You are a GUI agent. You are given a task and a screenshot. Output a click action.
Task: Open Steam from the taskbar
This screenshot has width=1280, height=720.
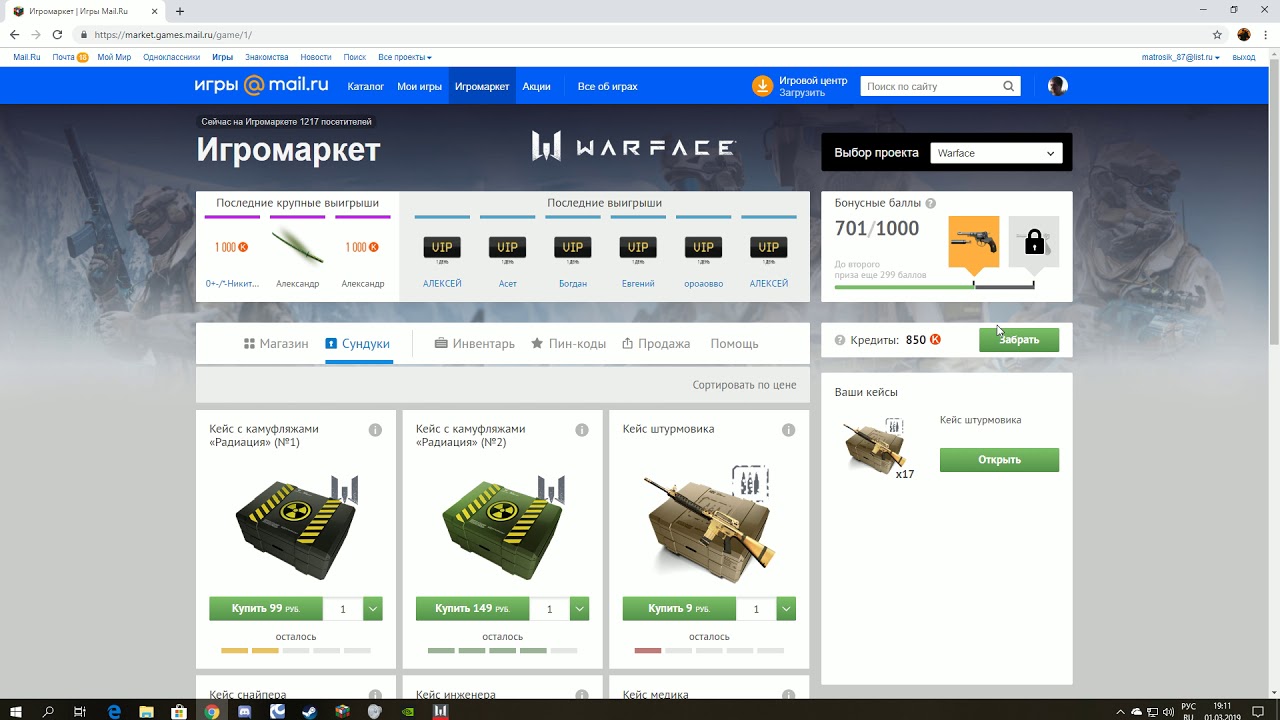pyautogui.click(x=310, y=711)
